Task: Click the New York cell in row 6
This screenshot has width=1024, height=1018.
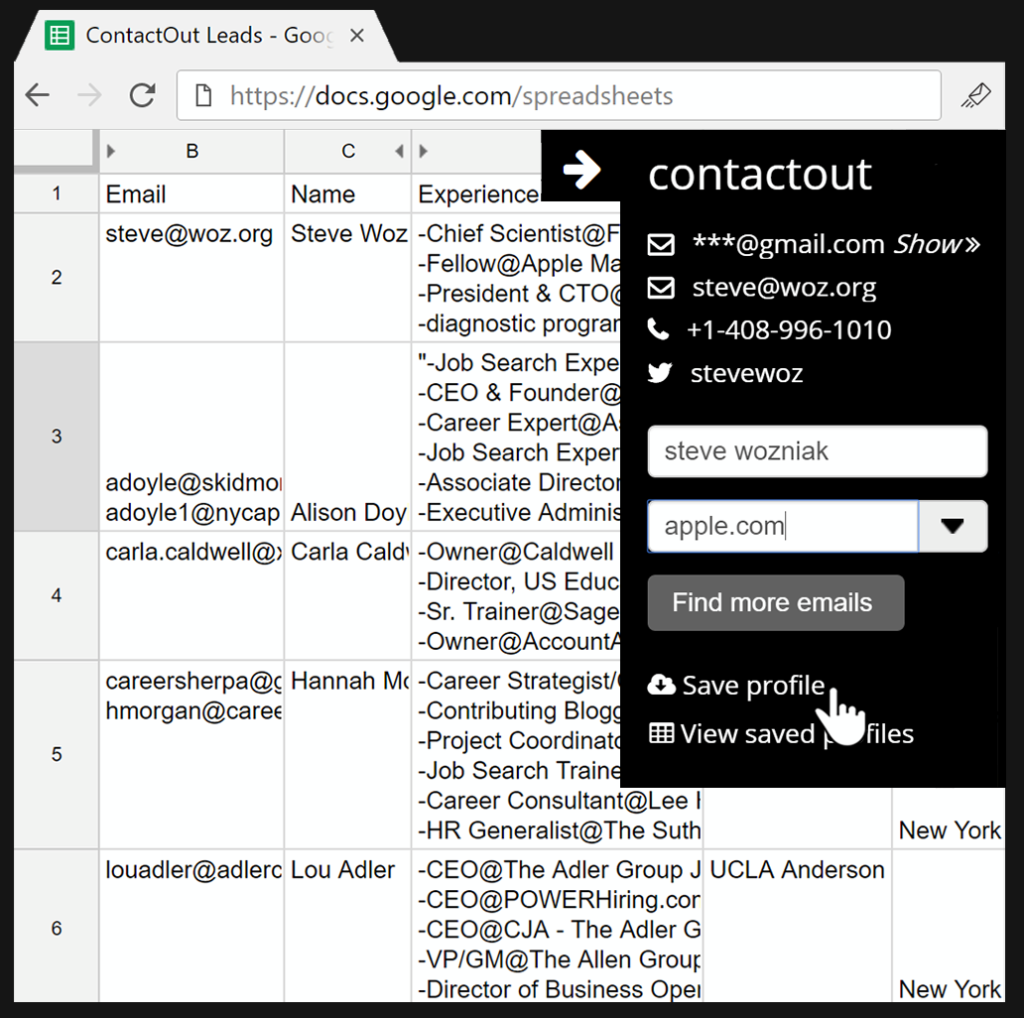Action: (x=949, y=926)
